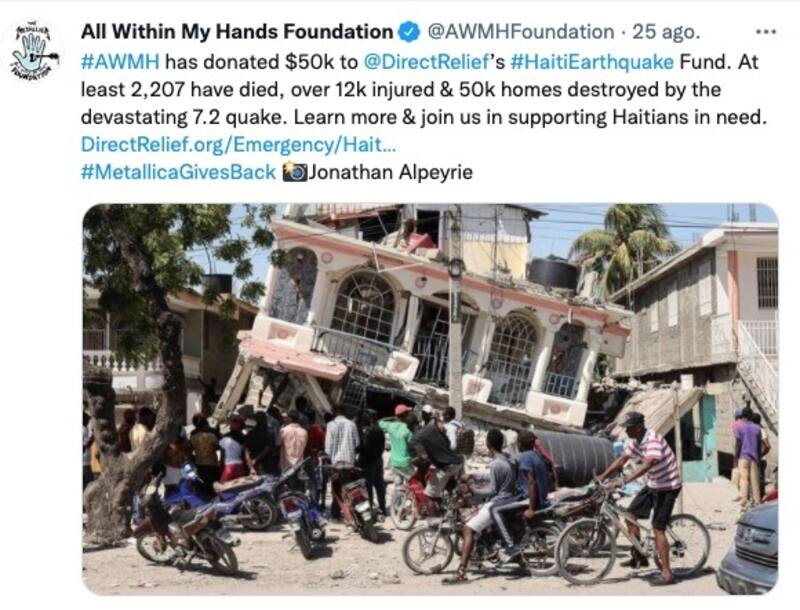
Task: Open the three-dot tweet options menu
Action: pyautogui.click(x=765, y=32)
